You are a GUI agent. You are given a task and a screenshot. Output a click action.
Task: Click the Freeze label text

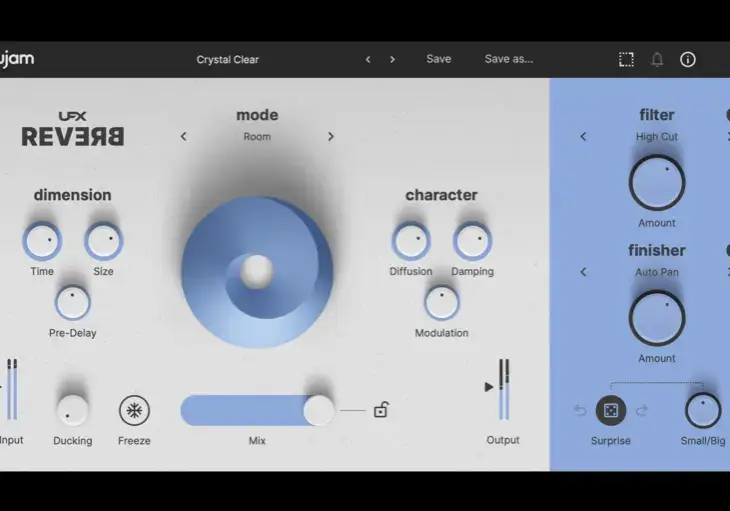click(134, 441)
